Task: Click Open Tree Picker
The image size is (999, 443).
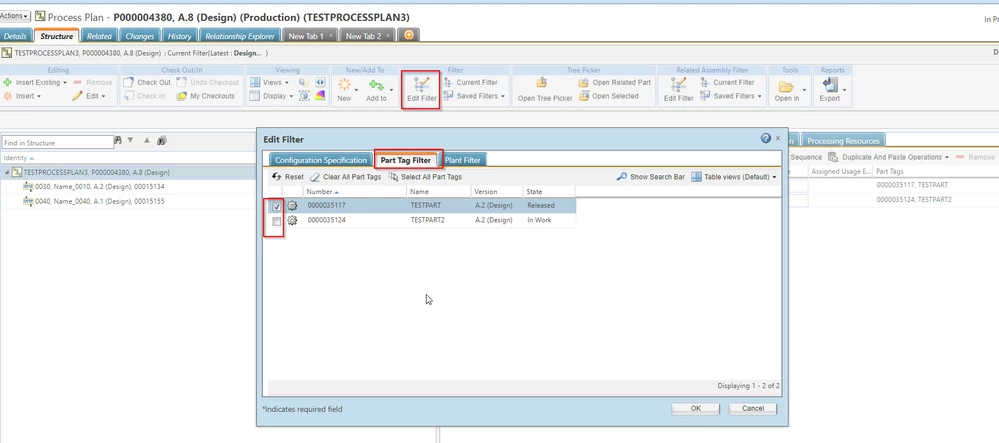Action: pyautogui.click(x=545, y=90)
